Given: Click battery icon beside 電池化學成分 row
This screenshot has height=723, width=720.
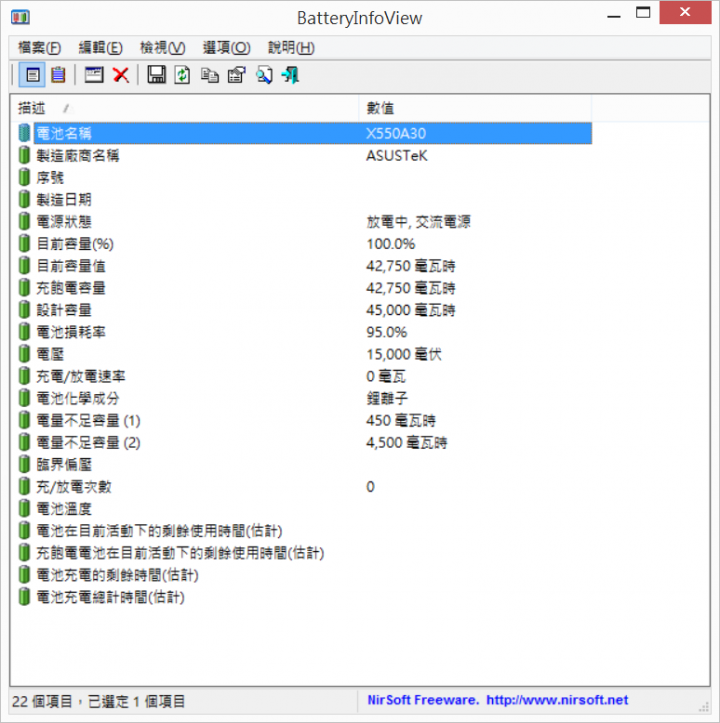Looking at the screenshot, I should tap(24, 399).
